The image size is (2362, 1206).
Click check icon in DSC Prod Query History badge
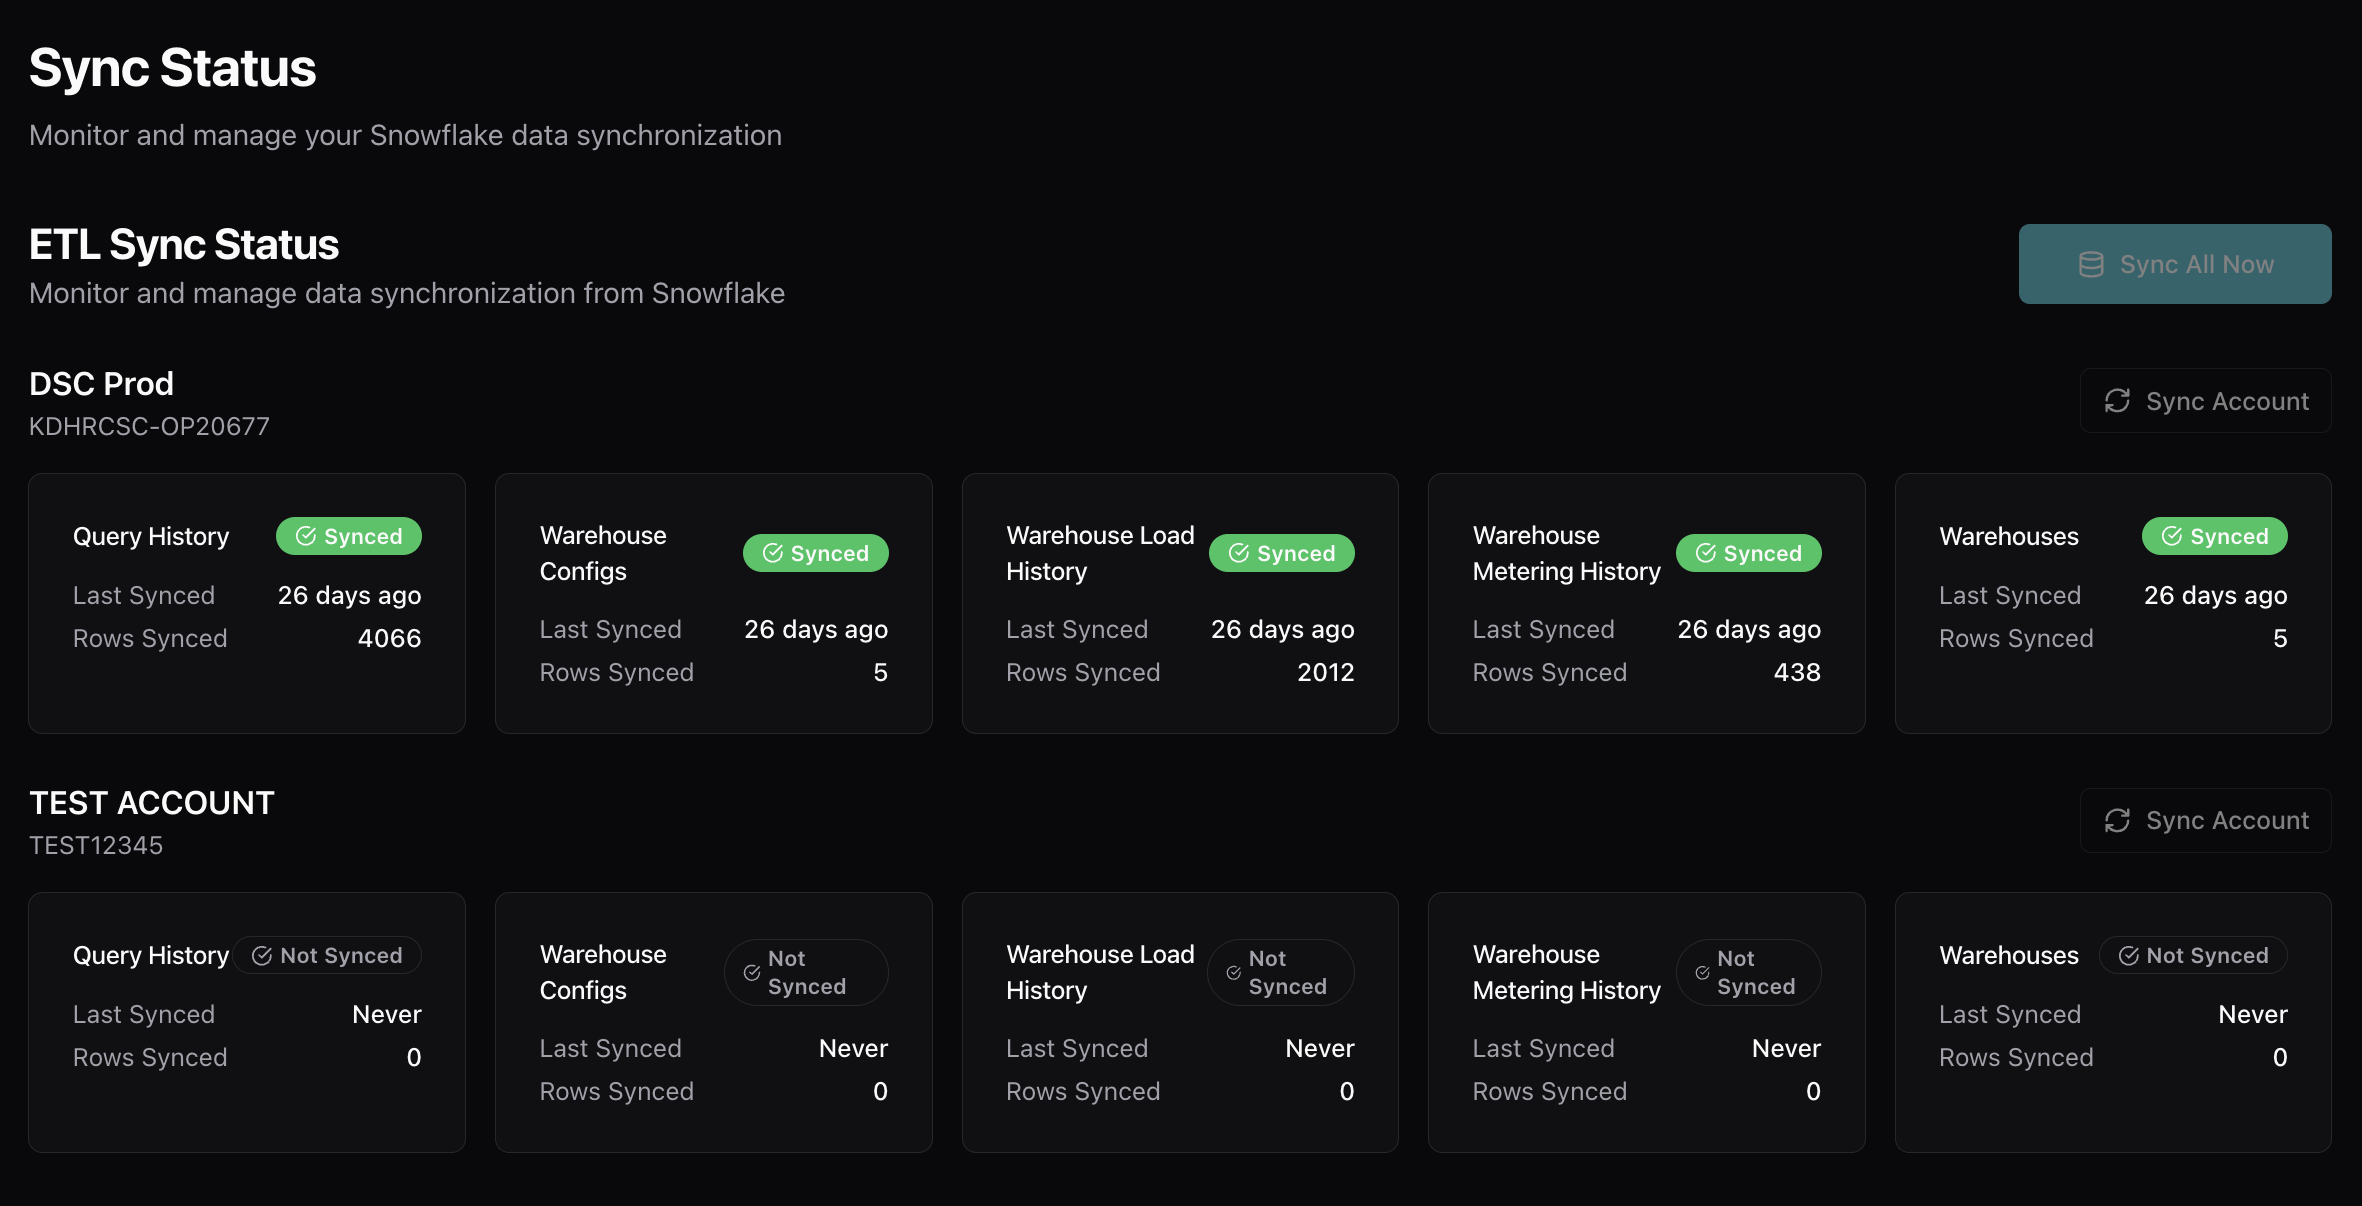[306, 536]
